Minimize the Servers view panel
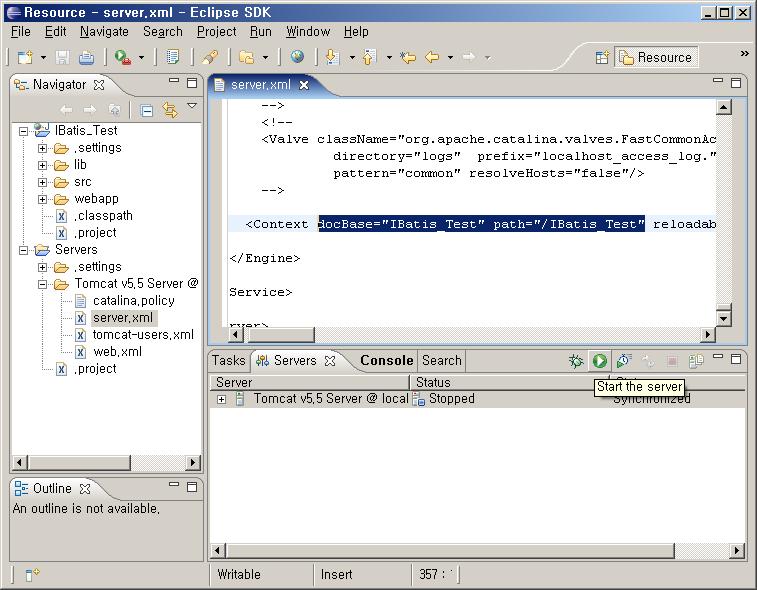Screen dimensions: 757x590 pos(718,357)
